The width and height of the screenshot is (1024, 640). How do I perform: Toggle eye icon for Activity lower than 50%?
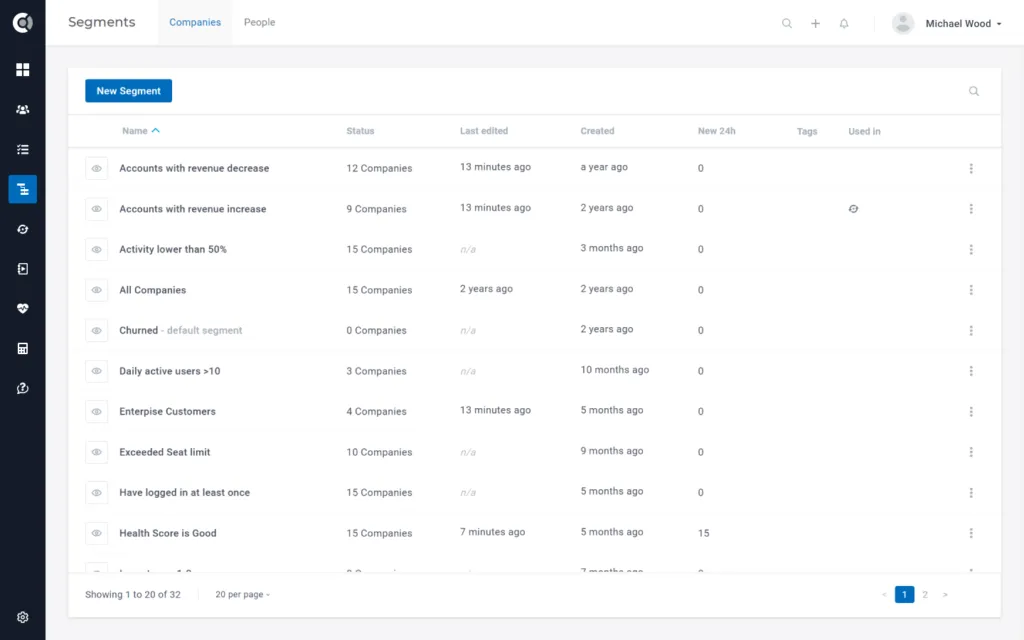(x=97, y=249)
